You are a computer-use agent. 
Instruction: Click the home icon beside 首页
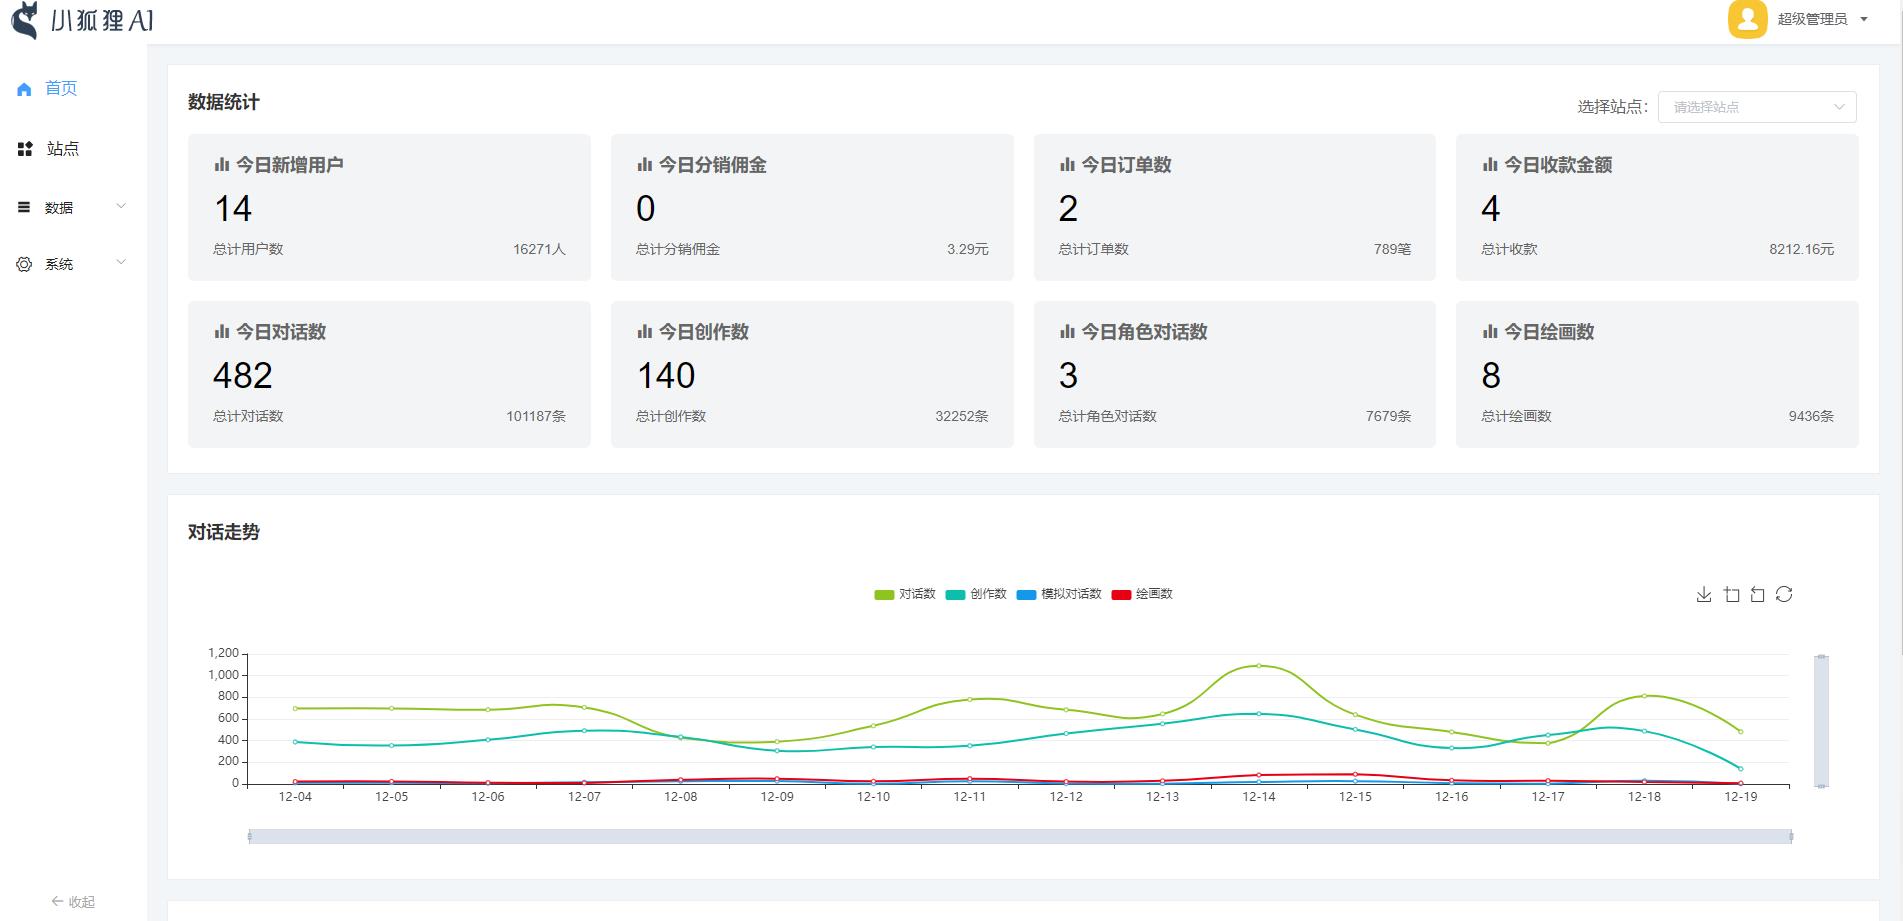[24, 89]
